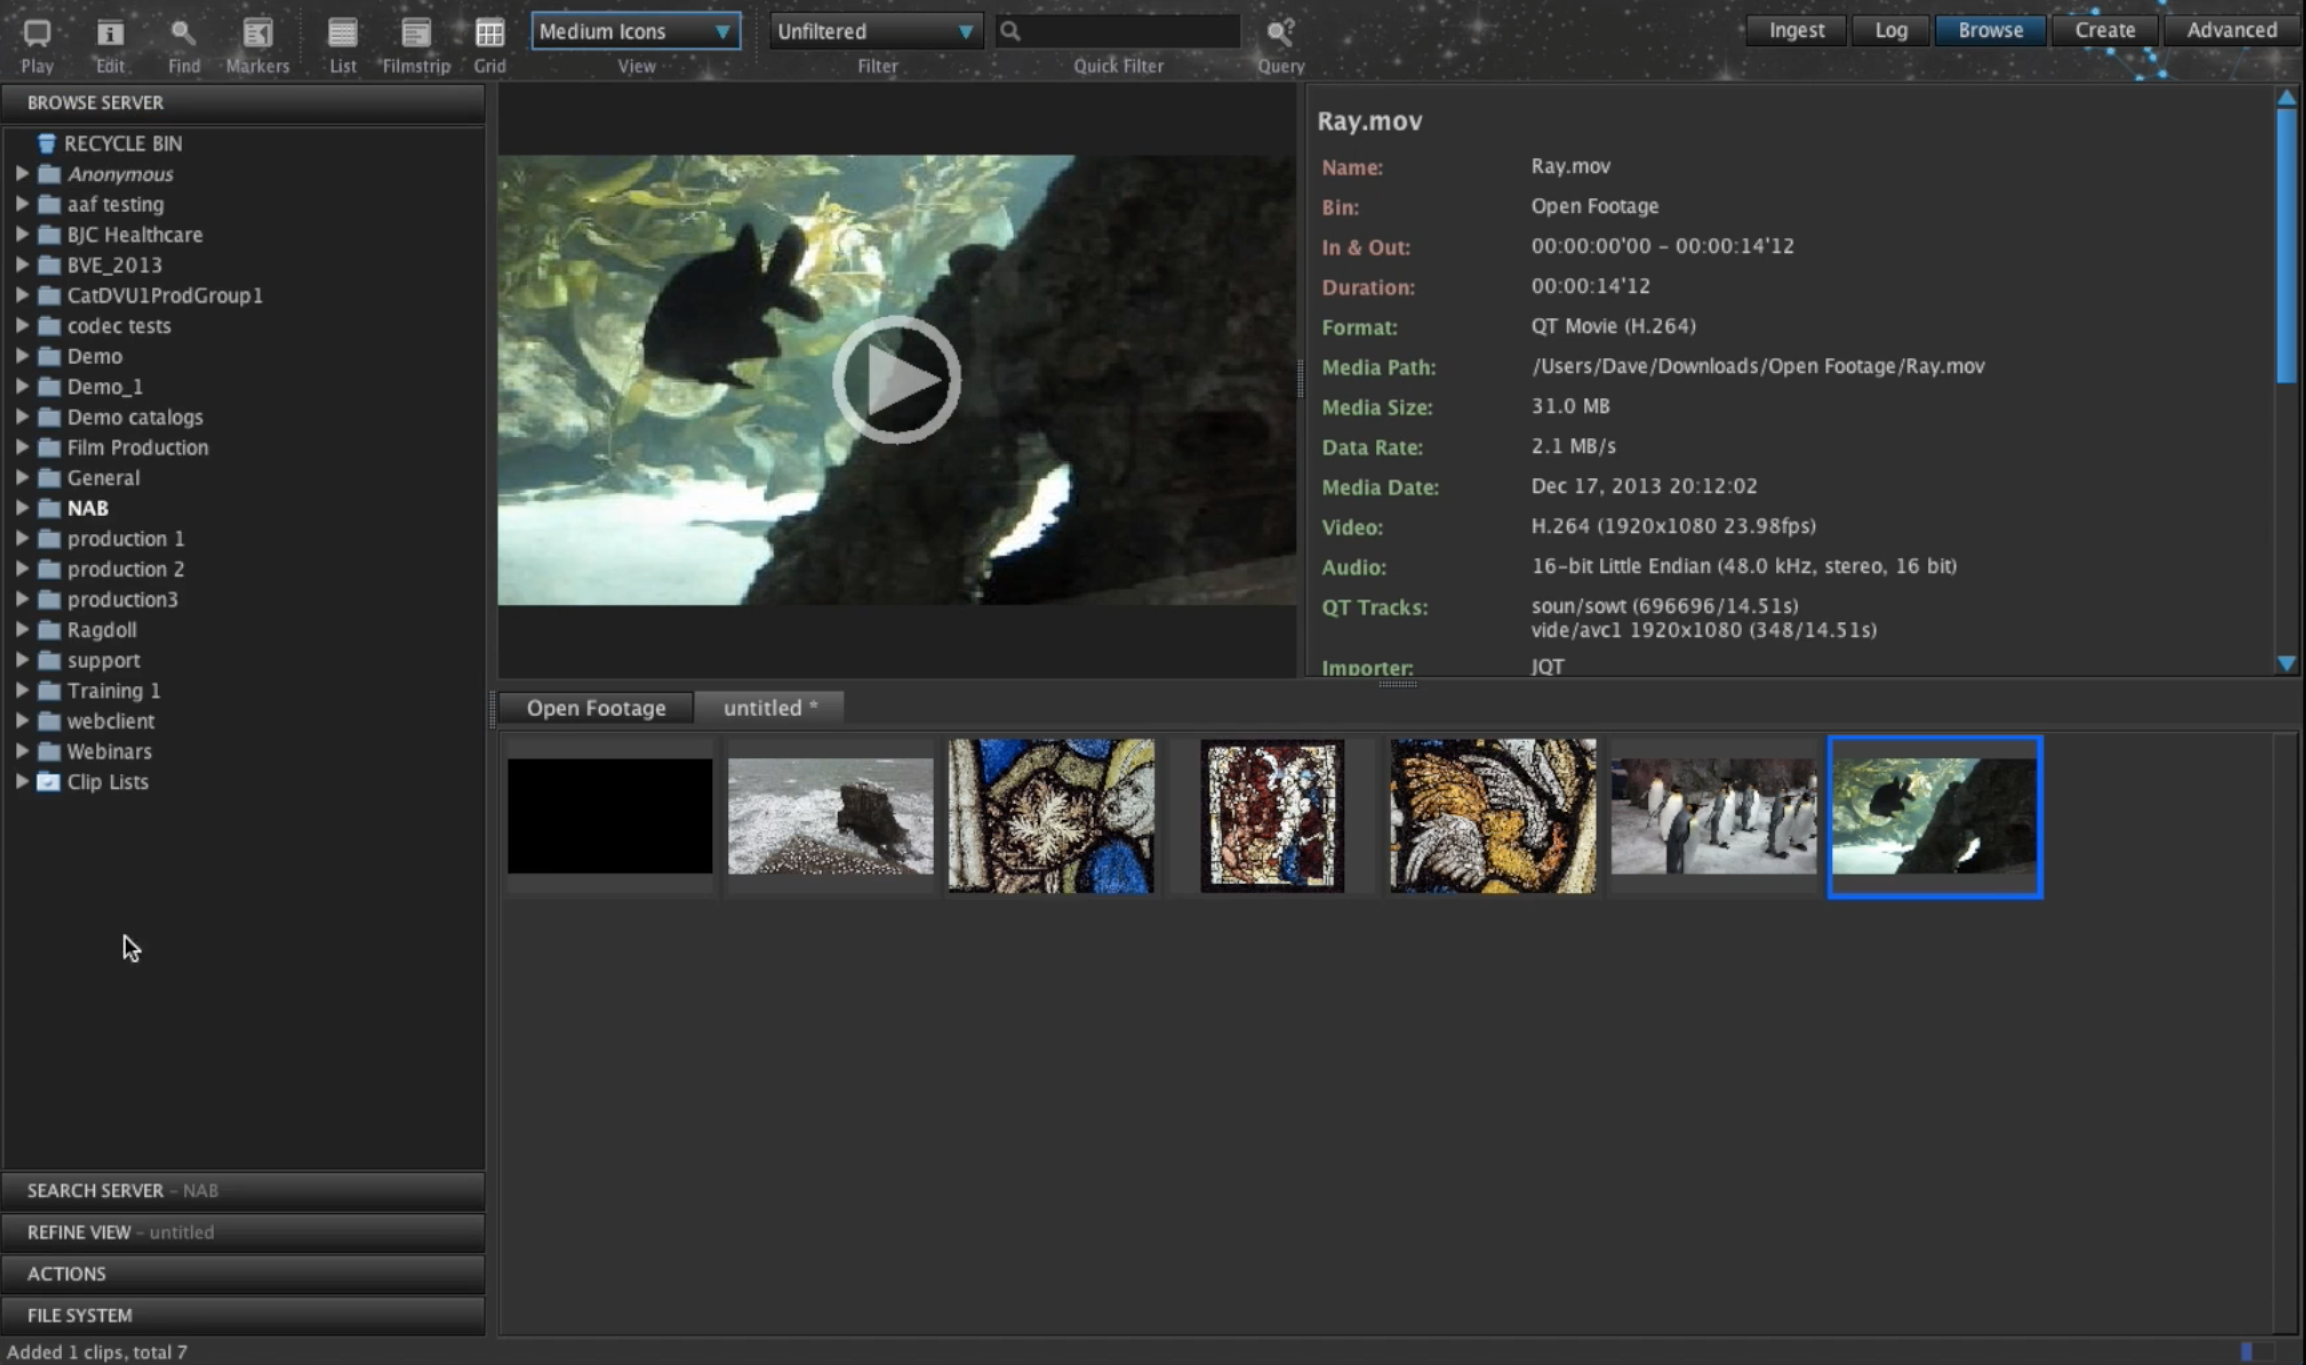Open the Unfiltered filter dropdown
Image resolution: width=2306 pixels, height=1365 pixels.
pyautogui.click(x=875, y=31)
